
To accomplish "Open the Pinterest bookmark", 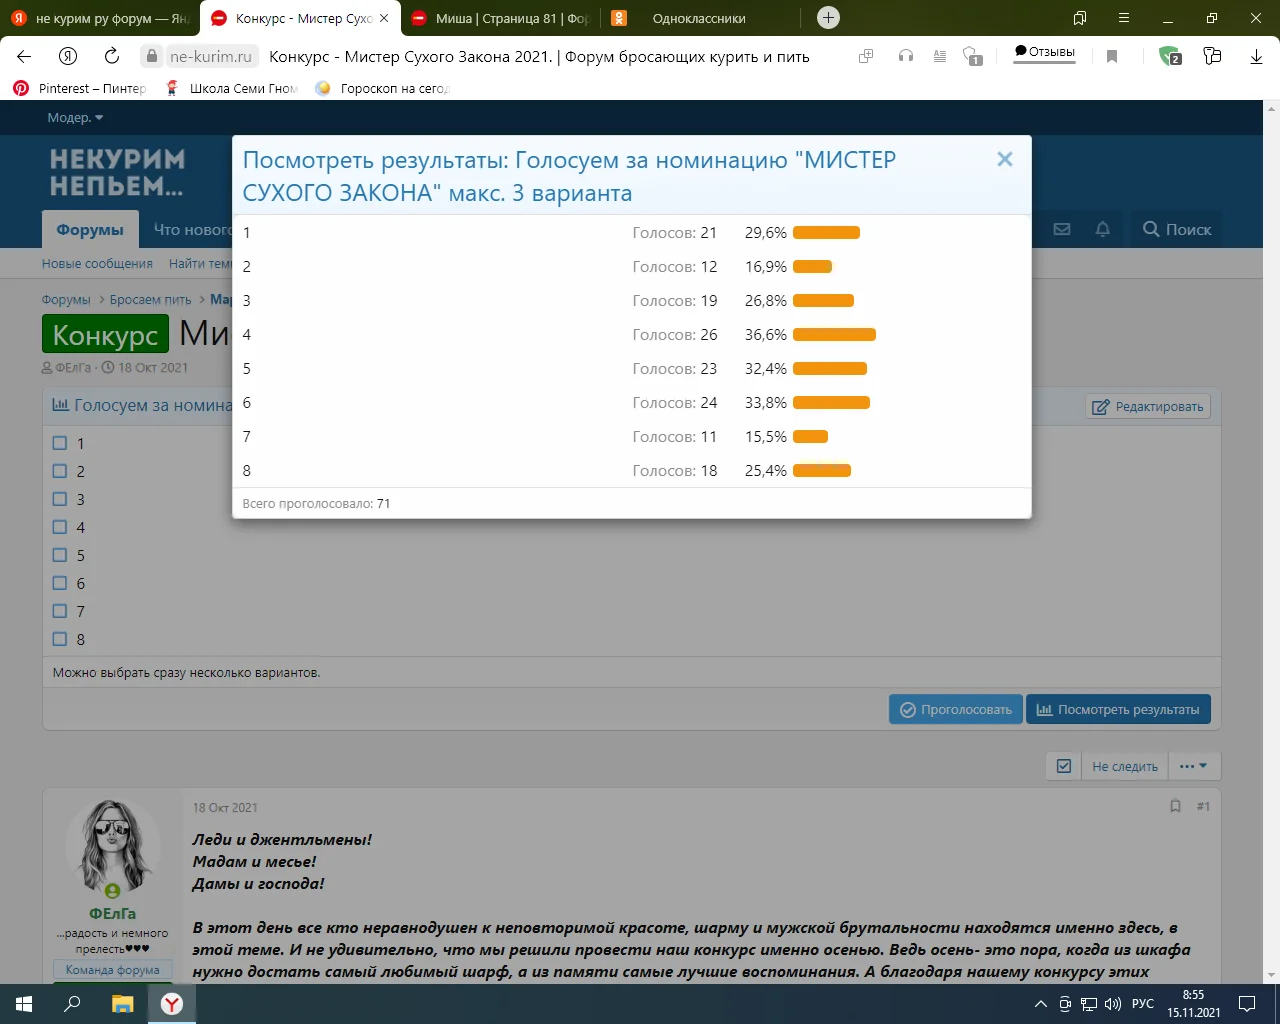I will (x=80, y=88).
